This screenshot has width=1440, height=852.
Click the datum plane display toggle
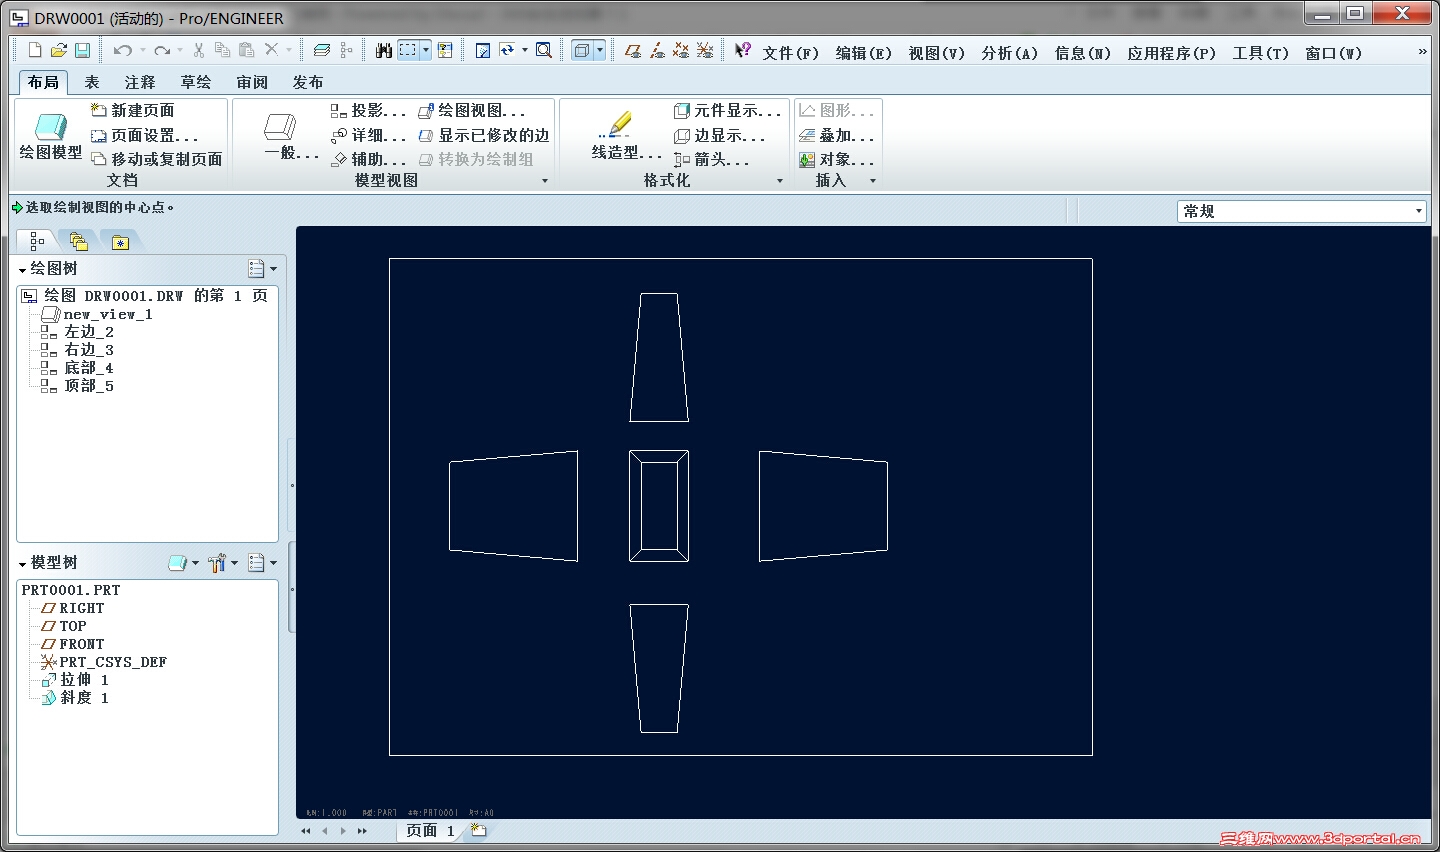point(634,49)
